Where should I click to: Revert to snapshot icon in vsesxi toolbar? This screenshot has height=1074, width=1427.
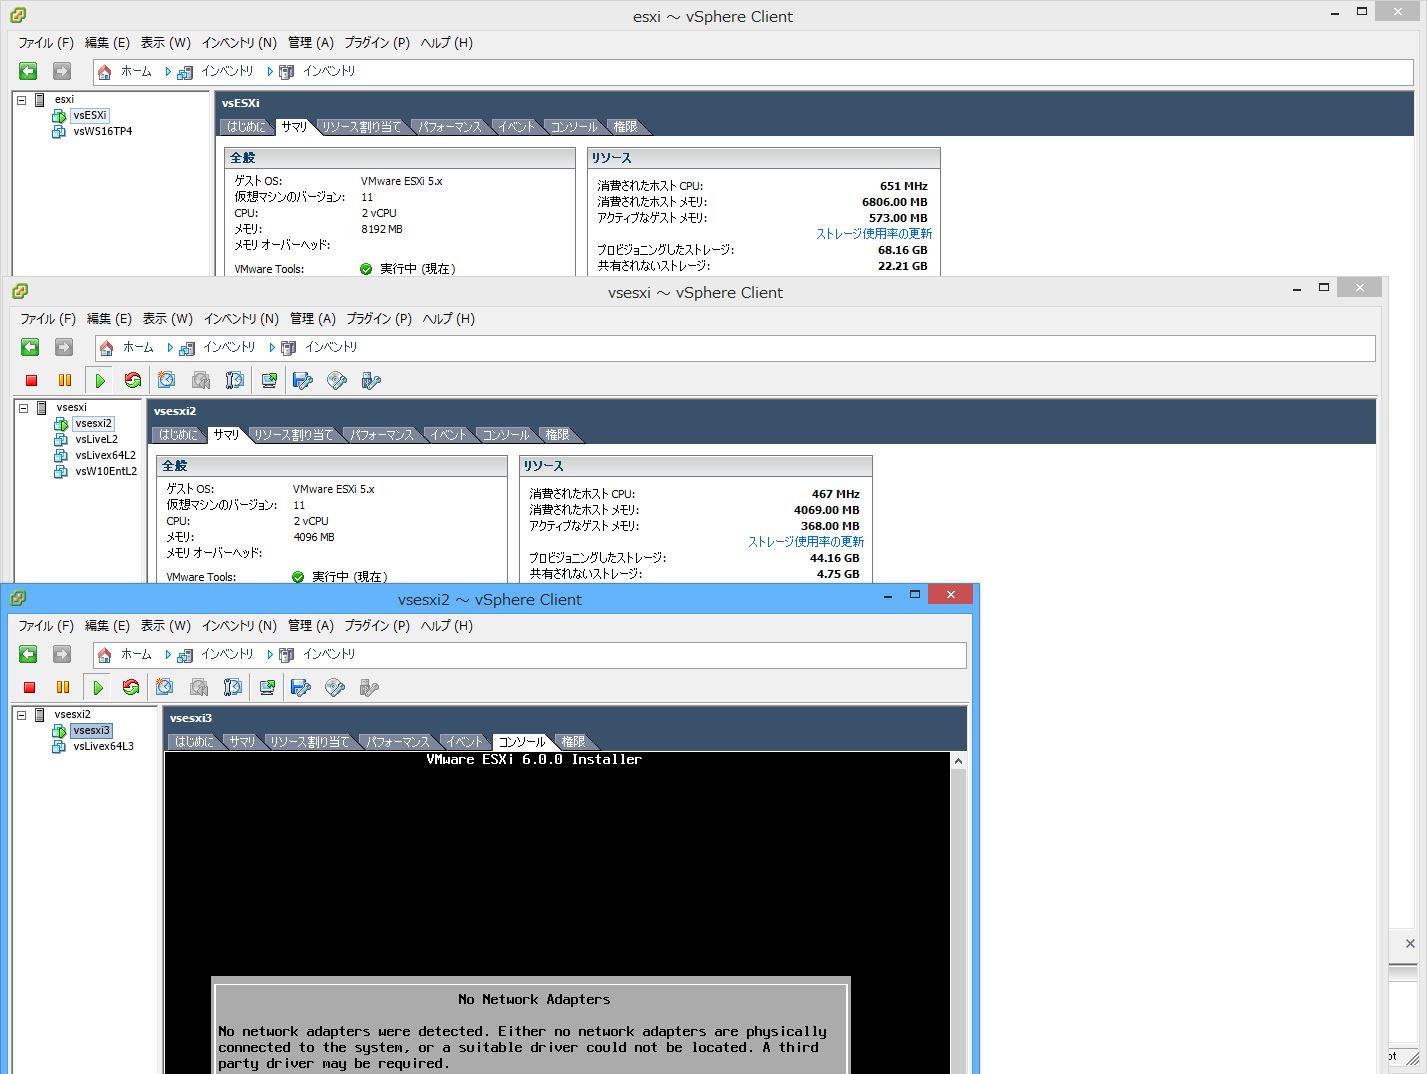coord(201,380)
